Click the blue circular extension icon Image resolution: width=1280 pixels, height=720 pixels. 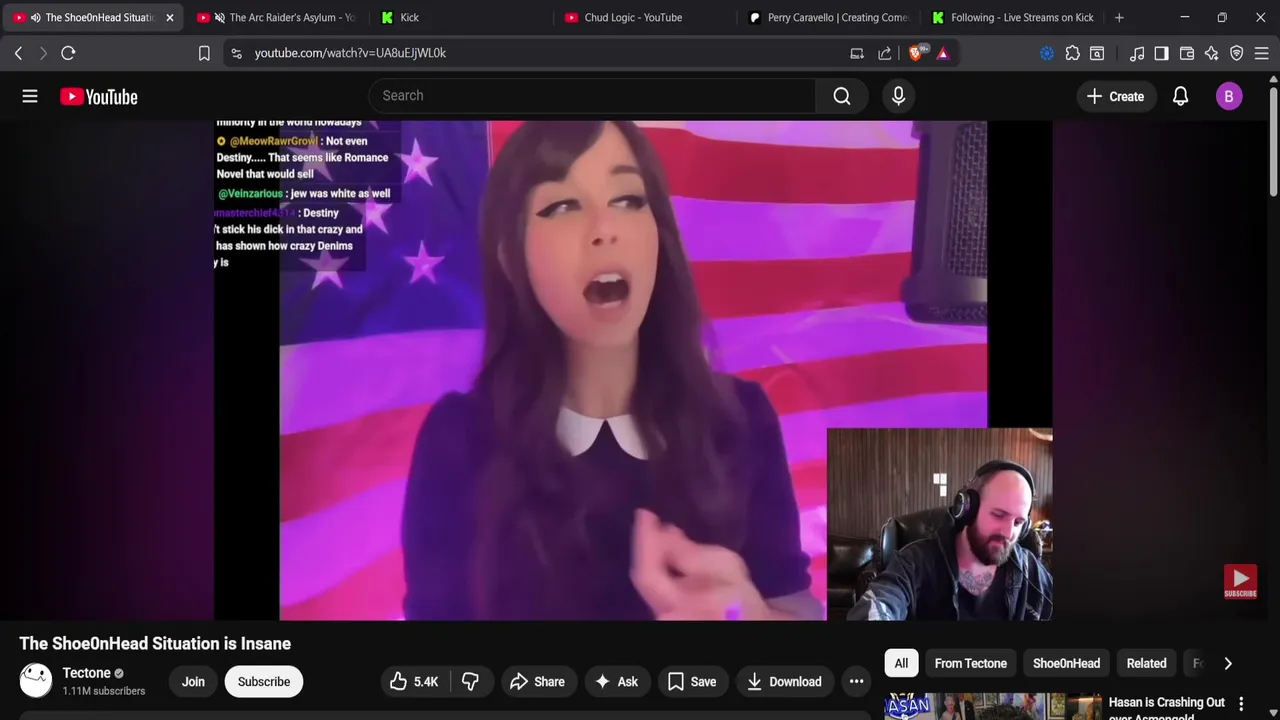[1047, 53]
